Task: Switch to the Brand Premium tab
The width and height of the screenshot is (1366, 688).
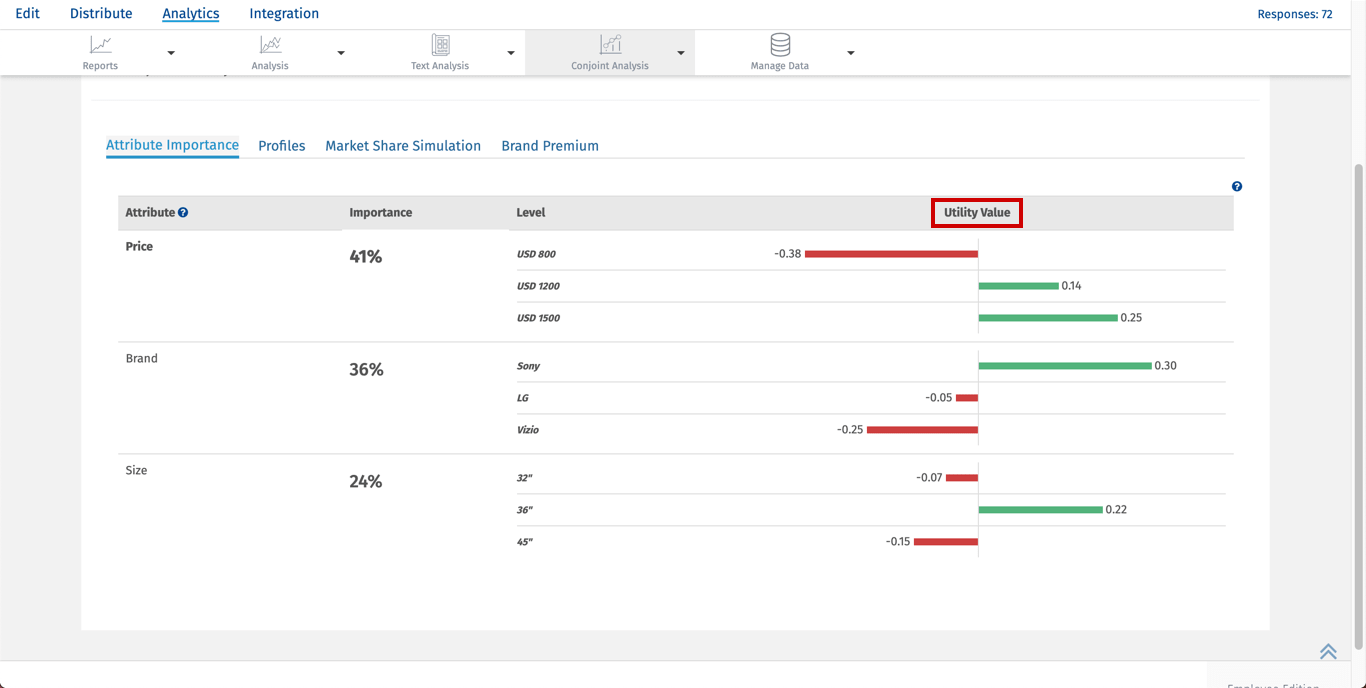Action: click(x=550, y=146)
